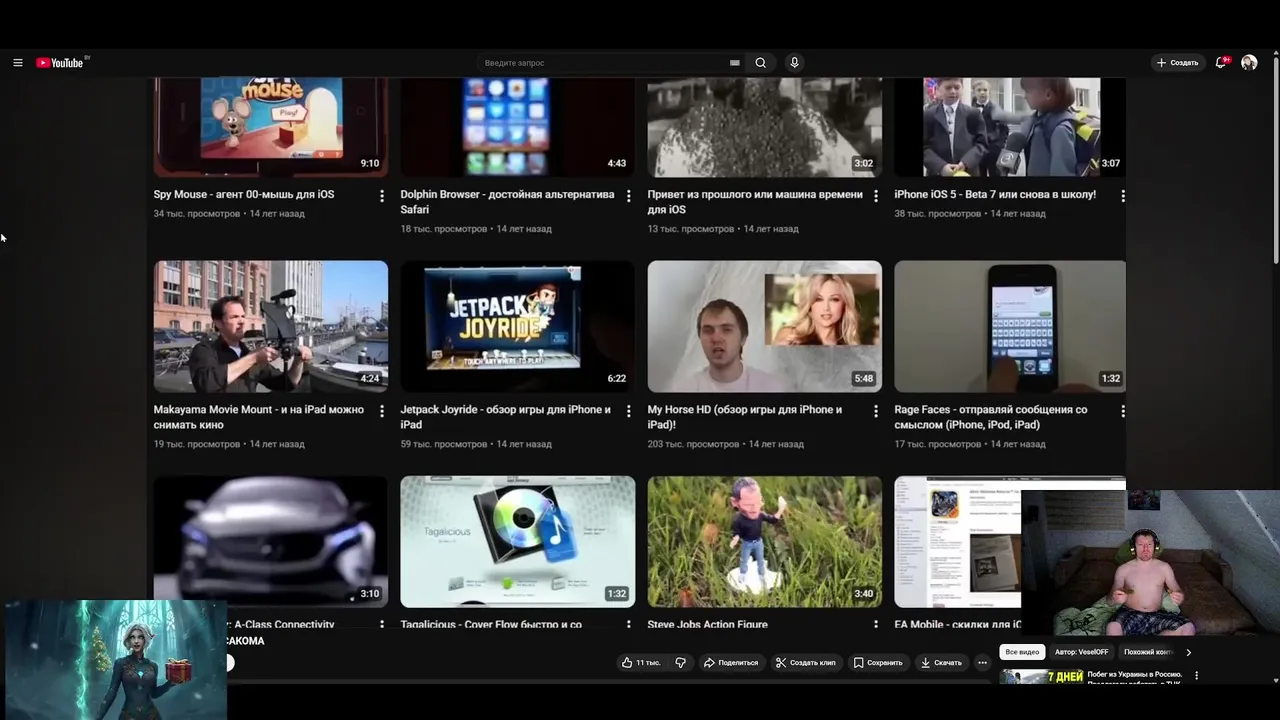Dislike the video with thumbs-down
1280x720 pixels.
click(681, 662)
